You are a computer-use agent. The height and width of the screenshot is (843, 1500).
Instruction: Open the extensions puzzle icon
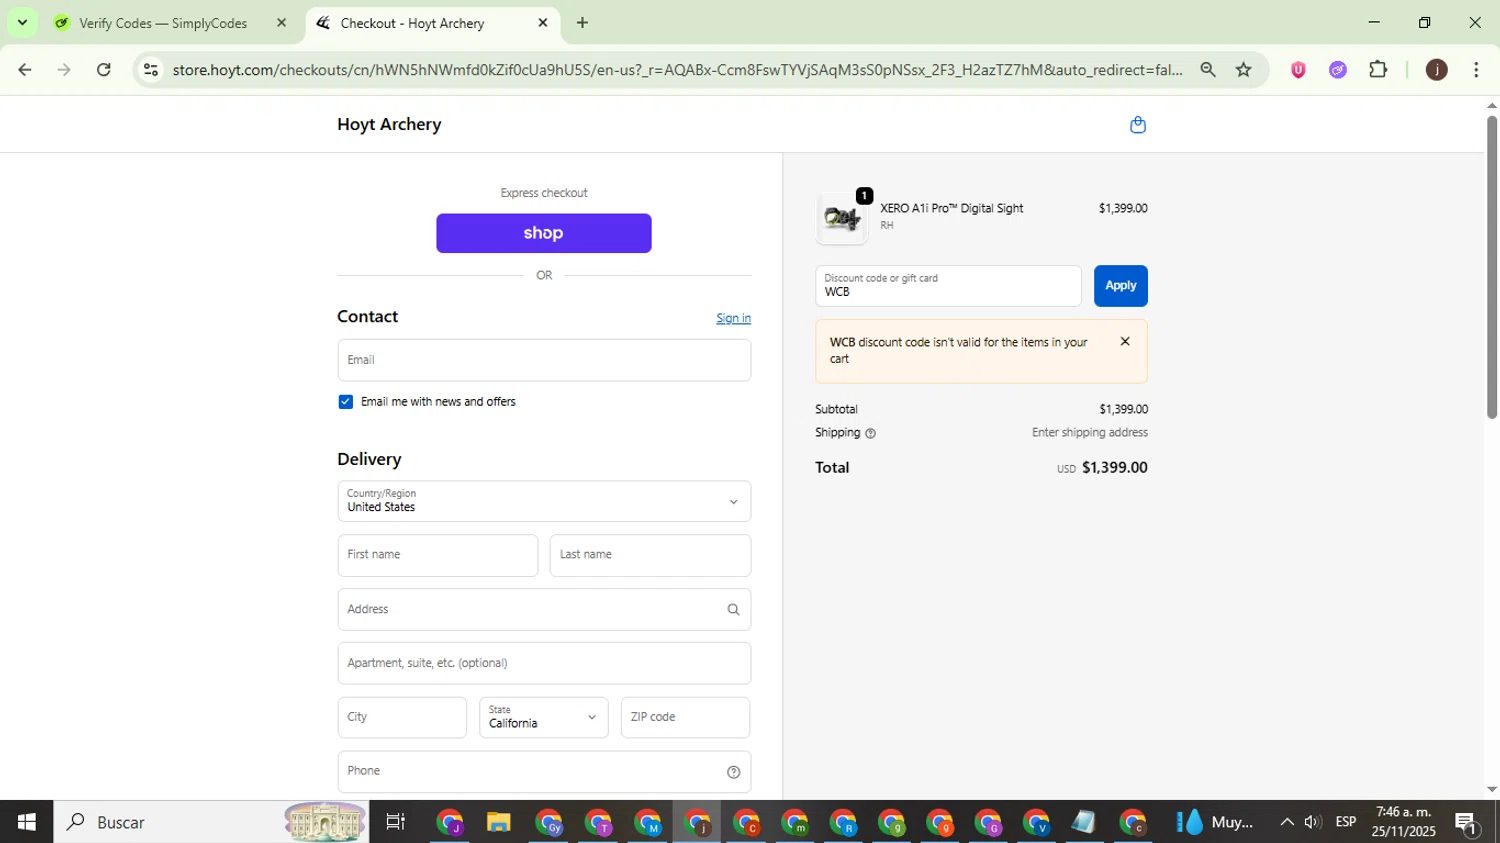1378,70
